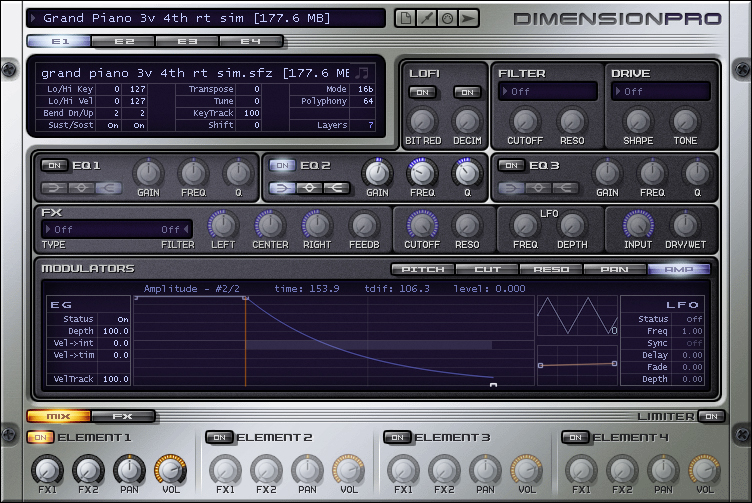Switch to the FX tab beside MIX

click(x=123, y=416)
